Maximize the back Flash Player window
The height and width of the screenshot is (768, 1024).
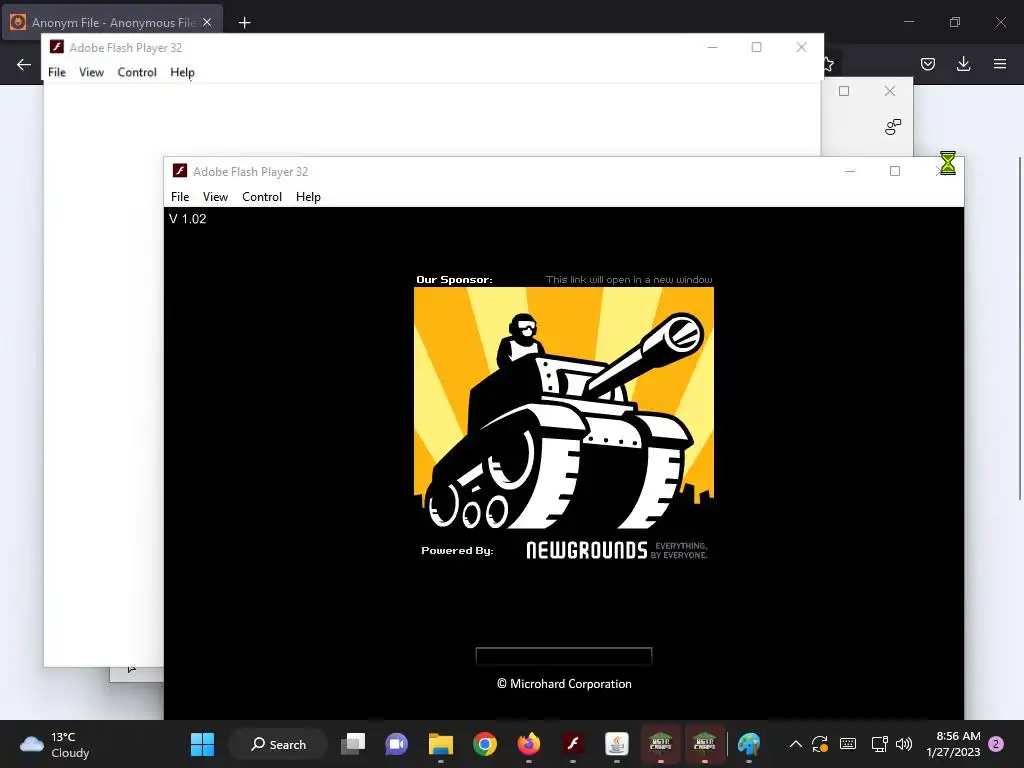click(x=756, y=47)
